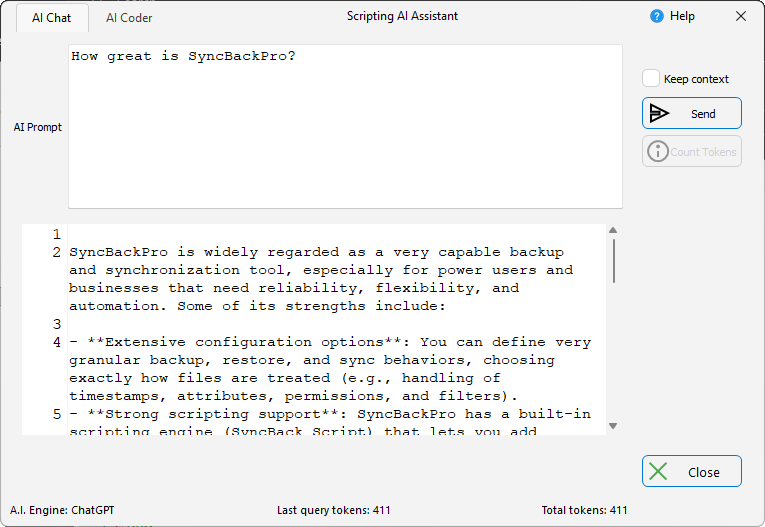Click the A.I. Engine: ChatGPT status label

click(62, 510)
